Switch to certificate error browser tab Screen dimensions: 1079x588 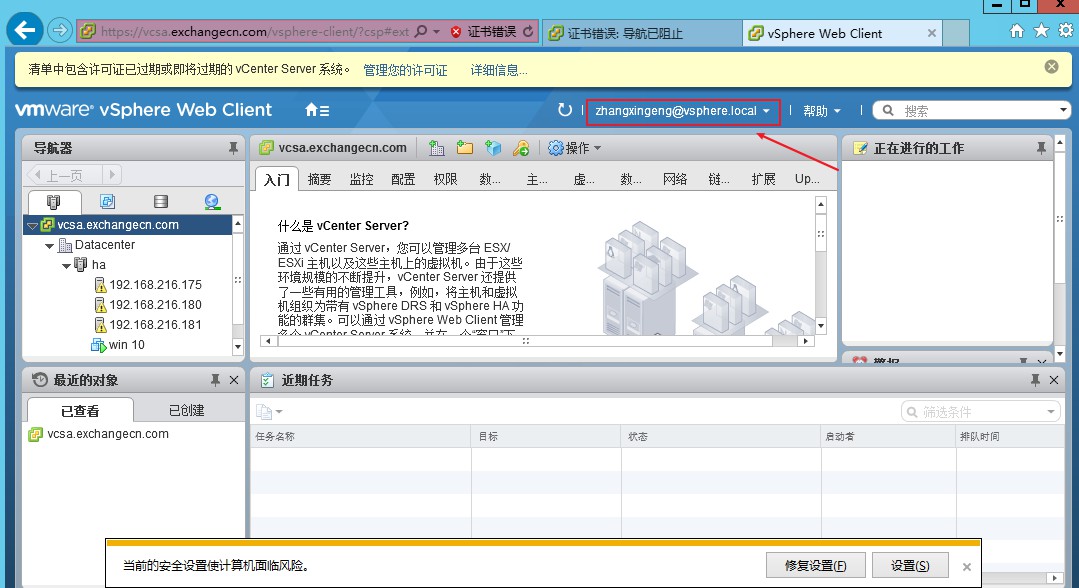click(x=642, y=33)
